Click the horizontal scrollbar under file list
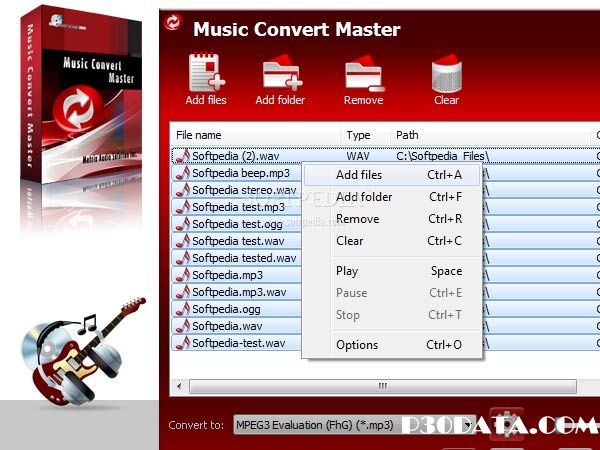The height and width of the screenshot is (450, 600). pyautogui.click(x=380, y=386)
